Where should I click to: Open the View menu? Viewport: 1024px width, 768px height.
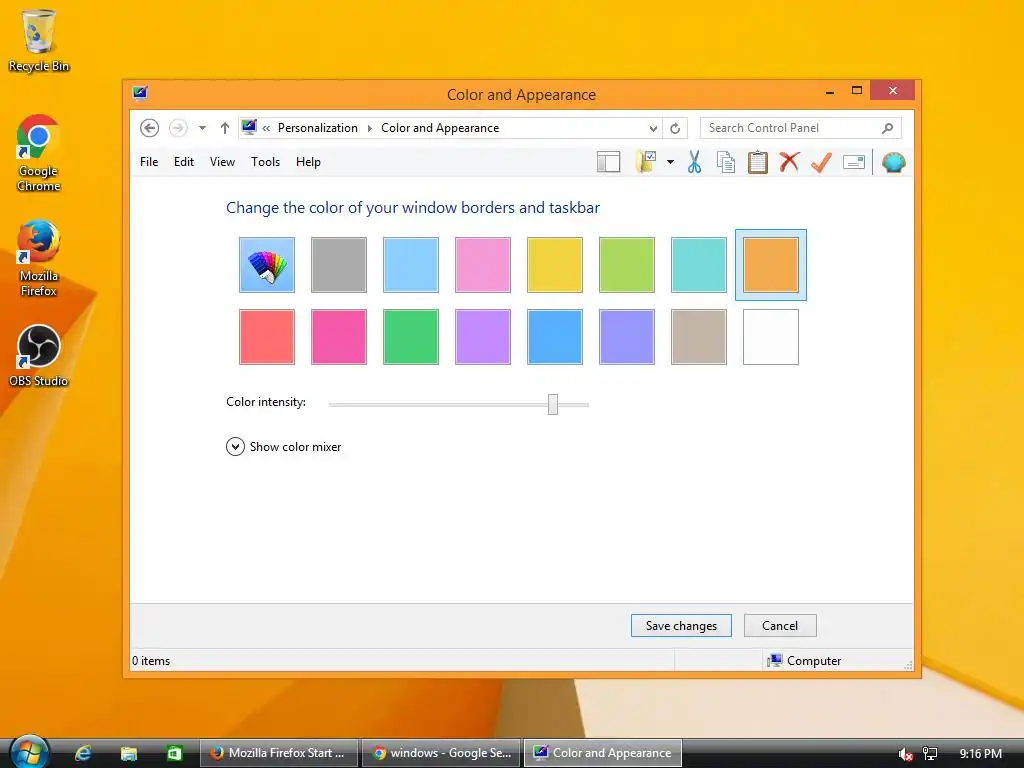pyautogui.click(x=222, y=162)
